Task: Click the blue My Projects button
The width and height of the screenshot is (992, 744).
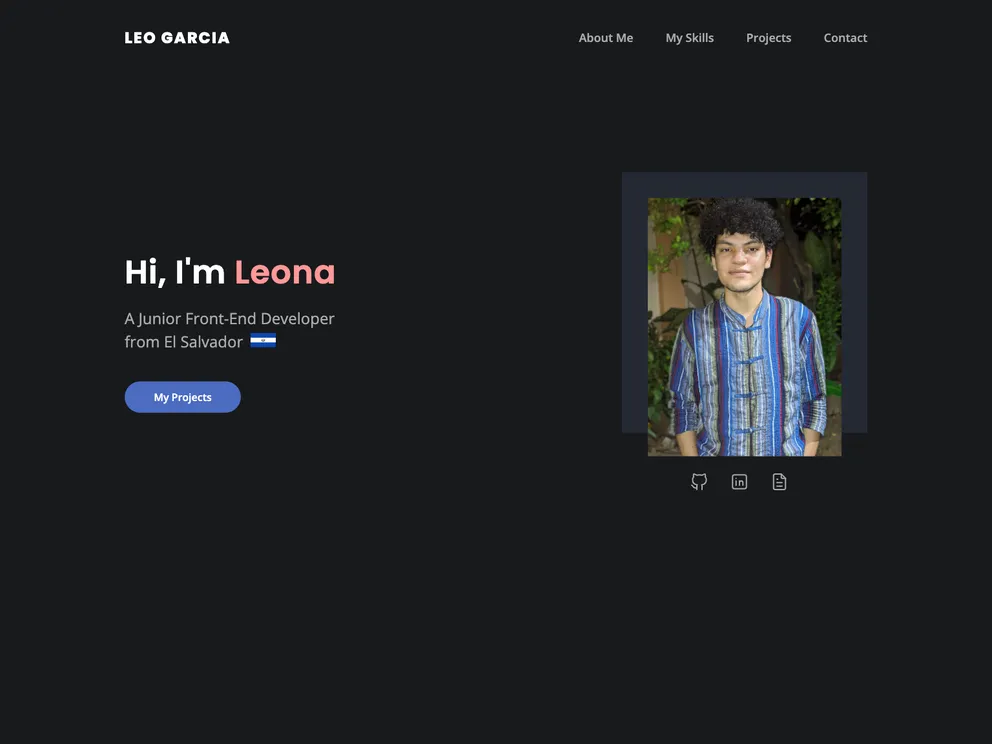Action: (x=182, y=397)
